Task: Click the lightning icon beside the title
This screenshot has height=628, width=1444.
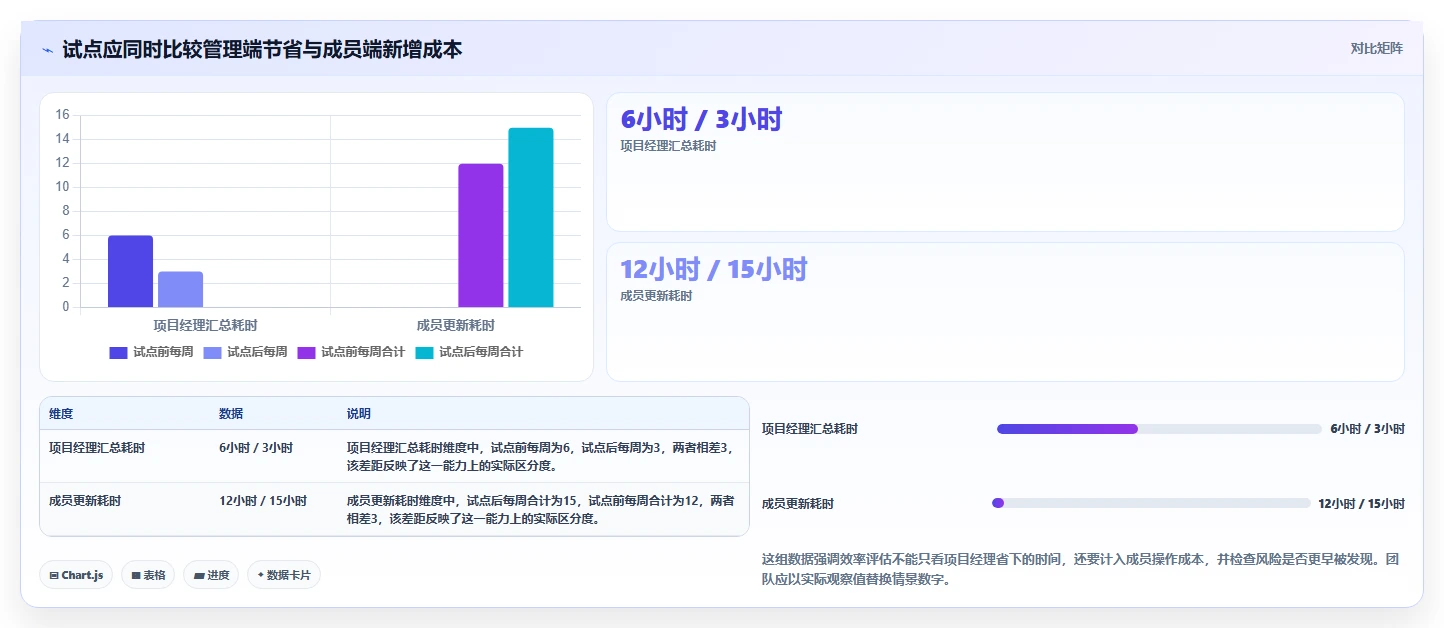Action: (47, 49)
